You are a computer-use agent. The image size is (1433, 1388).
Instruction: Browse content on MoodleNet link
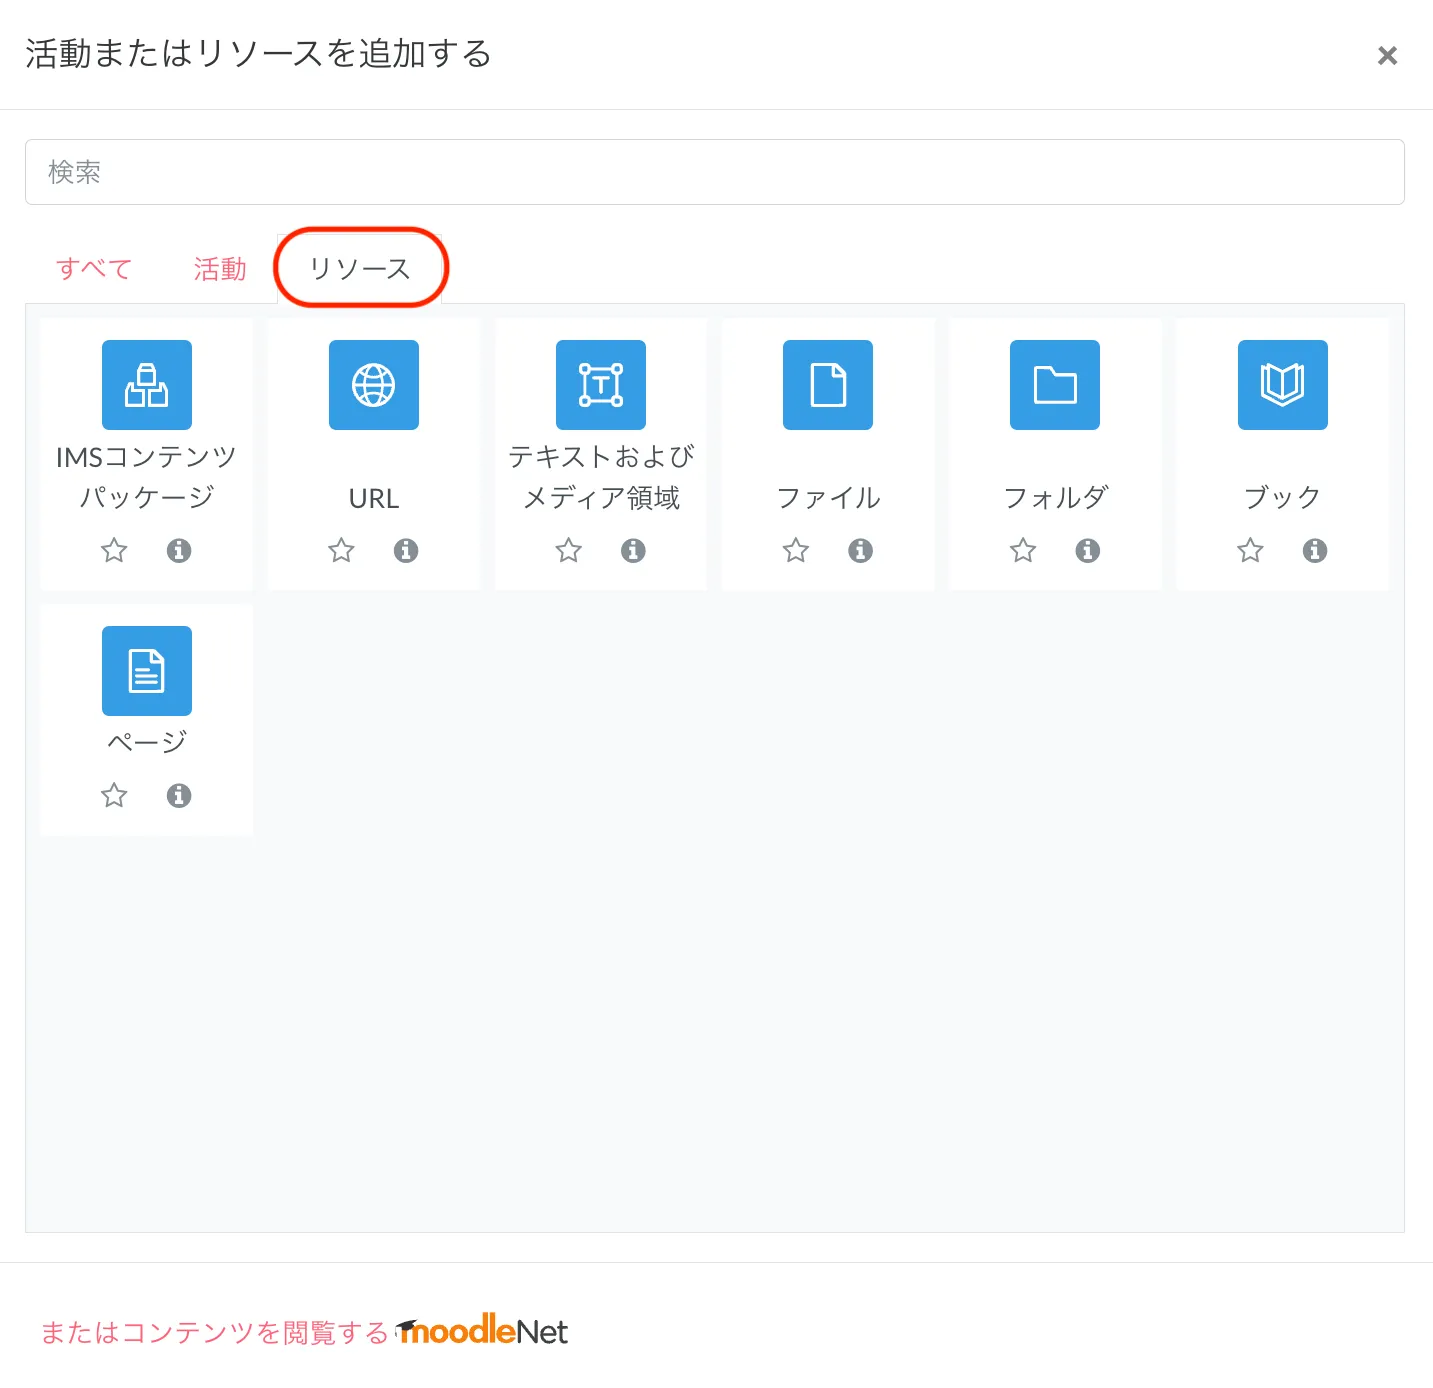tap(304, 1332)
